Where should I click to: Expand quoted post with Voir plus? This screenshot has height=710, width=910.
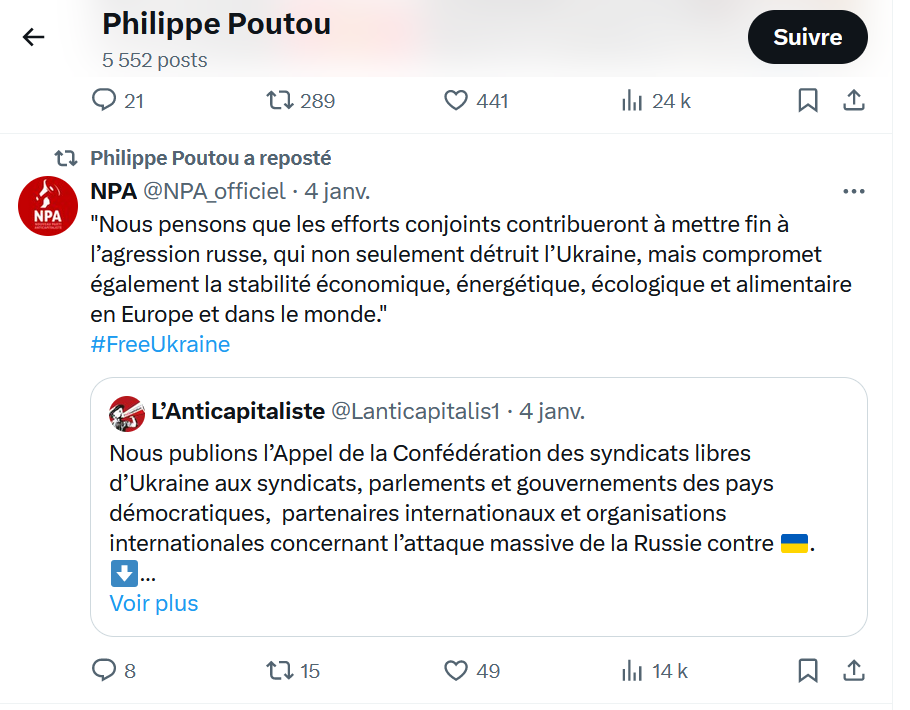[154, 603]
